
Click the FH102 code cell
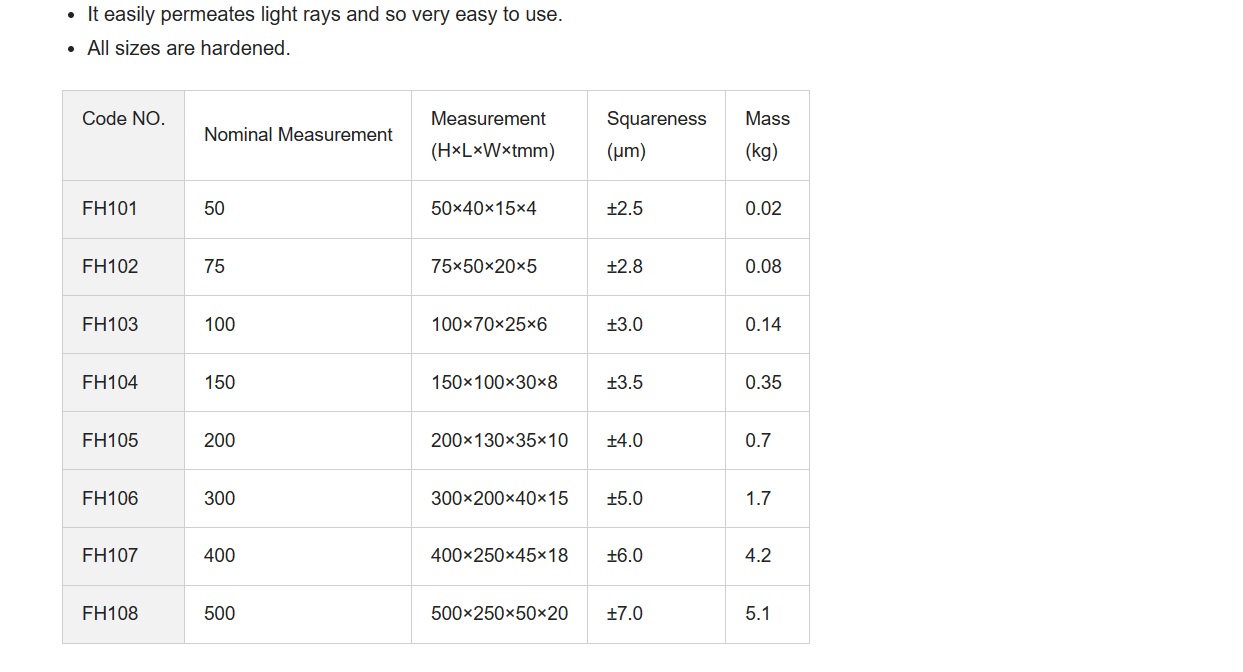(x=123, y=267)
